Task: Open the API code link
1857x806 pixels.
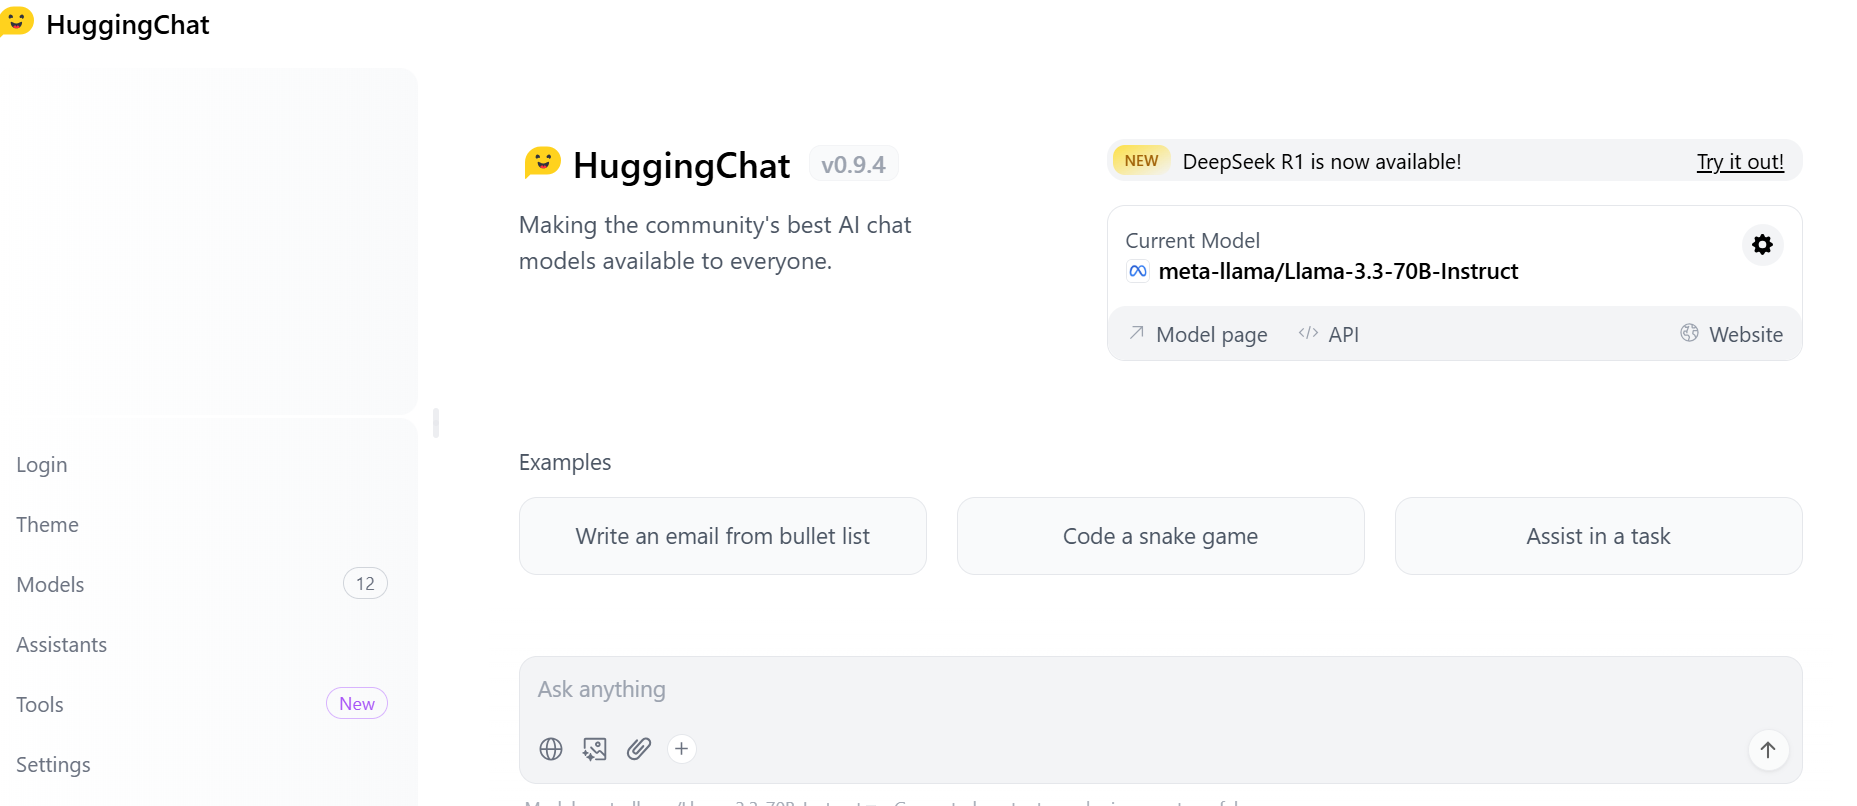Action: (1329, 334)
